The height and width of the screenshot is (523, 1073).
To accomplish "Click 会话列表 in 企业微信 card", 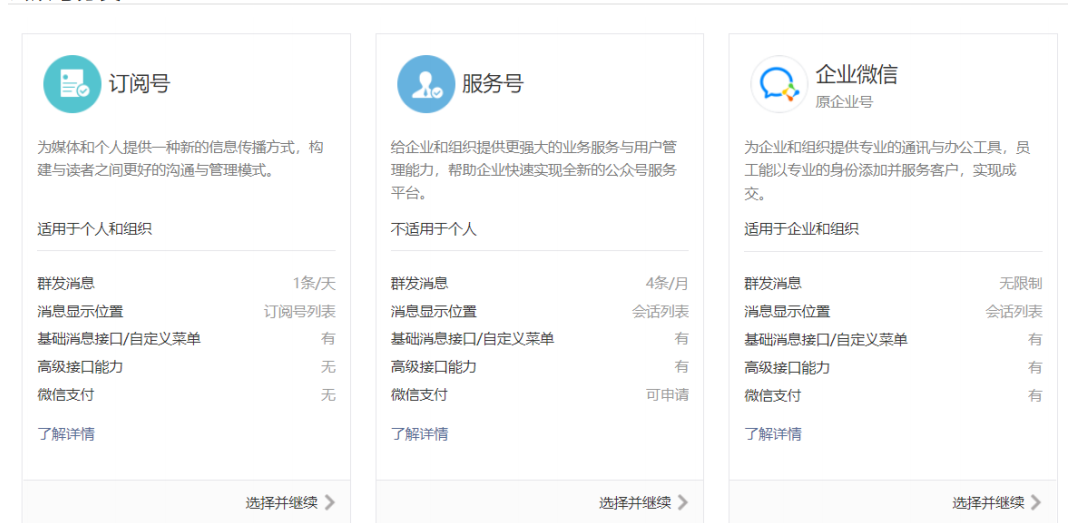I will tap(1013, 311).
